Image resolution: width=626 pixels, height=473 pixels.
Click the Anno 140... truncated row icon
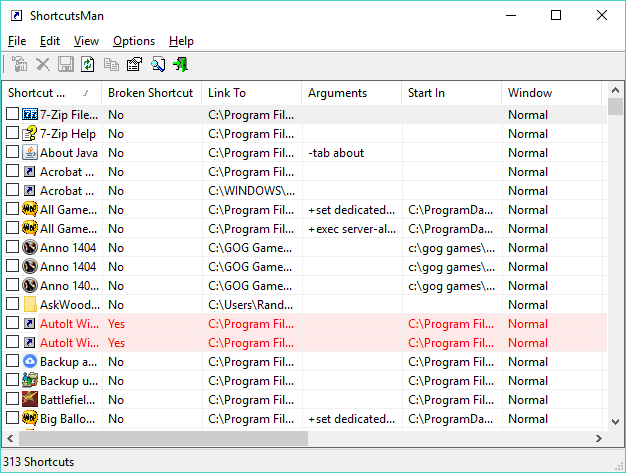point(30,285)
